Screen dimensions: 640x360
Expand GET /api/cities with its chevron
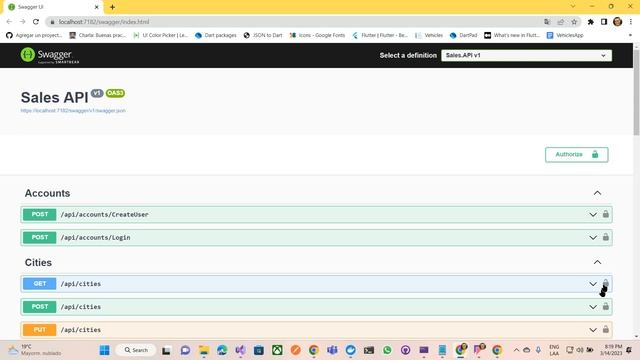593,284
